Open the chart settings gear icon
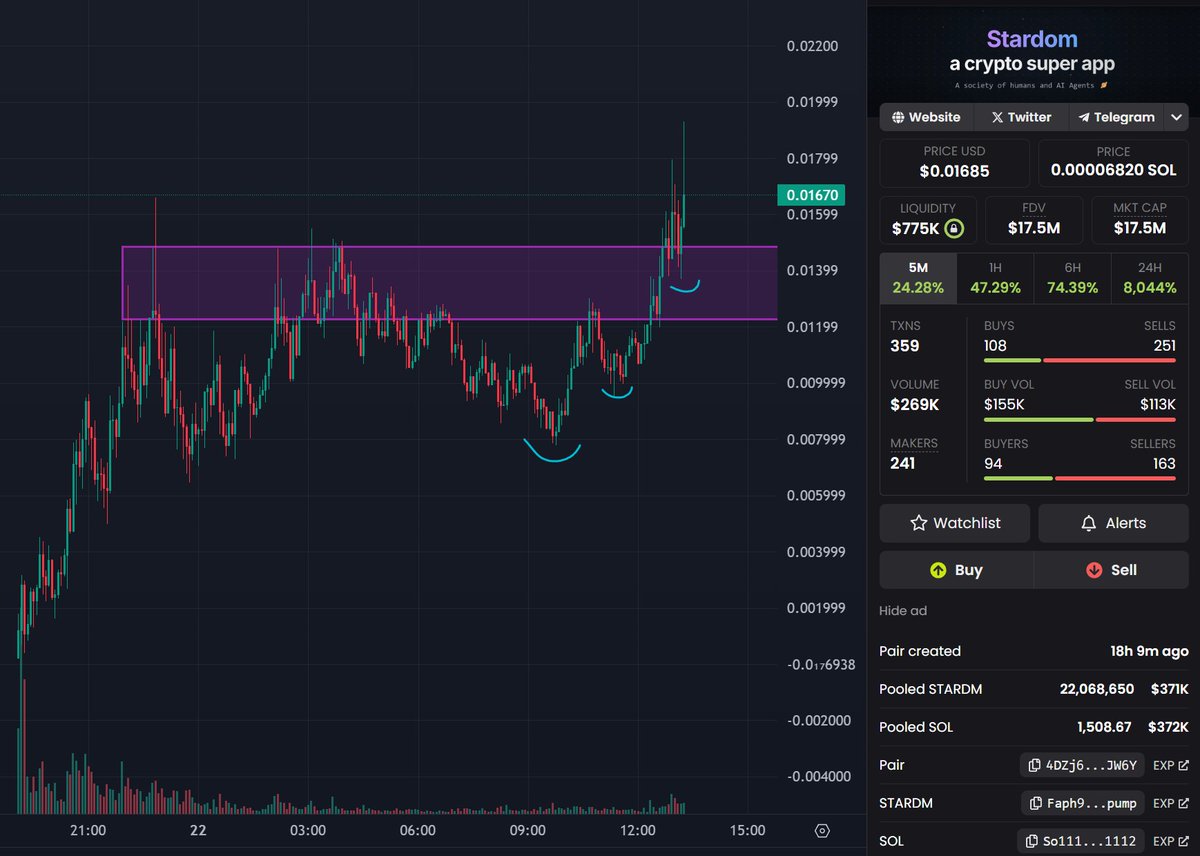Screen dimensions: 1200x856 tap(822, 831)
